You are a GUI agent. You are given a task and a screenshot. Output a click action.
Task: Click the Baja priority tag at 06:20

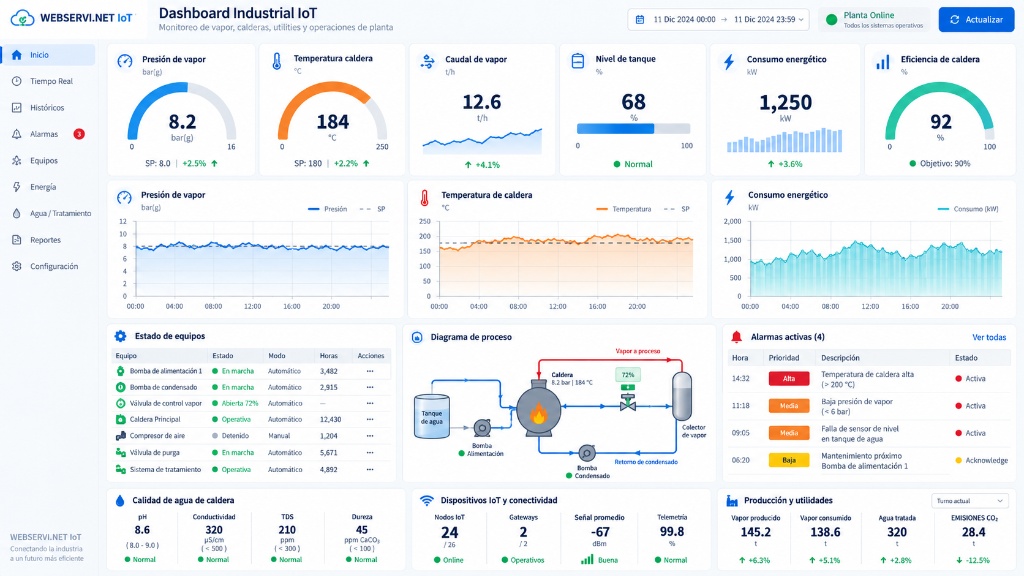click(789, 460)
